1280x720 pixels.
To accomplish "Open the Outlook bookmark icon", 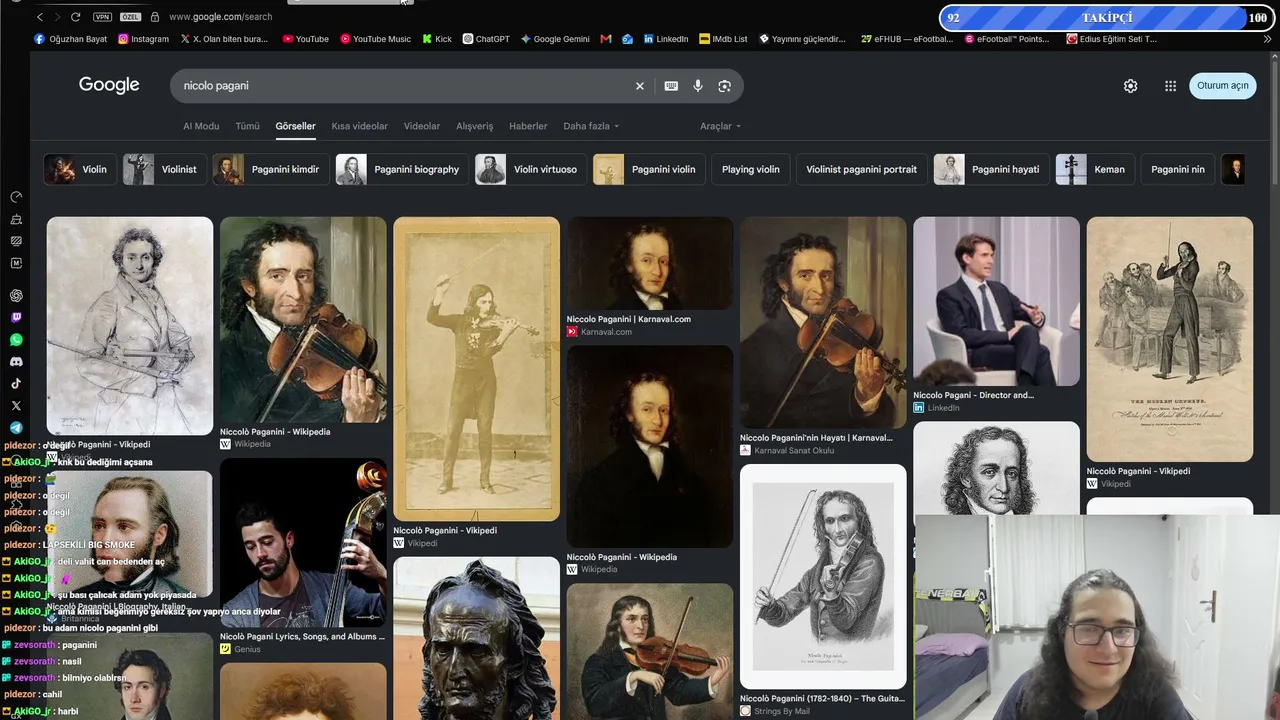I will (627, 39).
